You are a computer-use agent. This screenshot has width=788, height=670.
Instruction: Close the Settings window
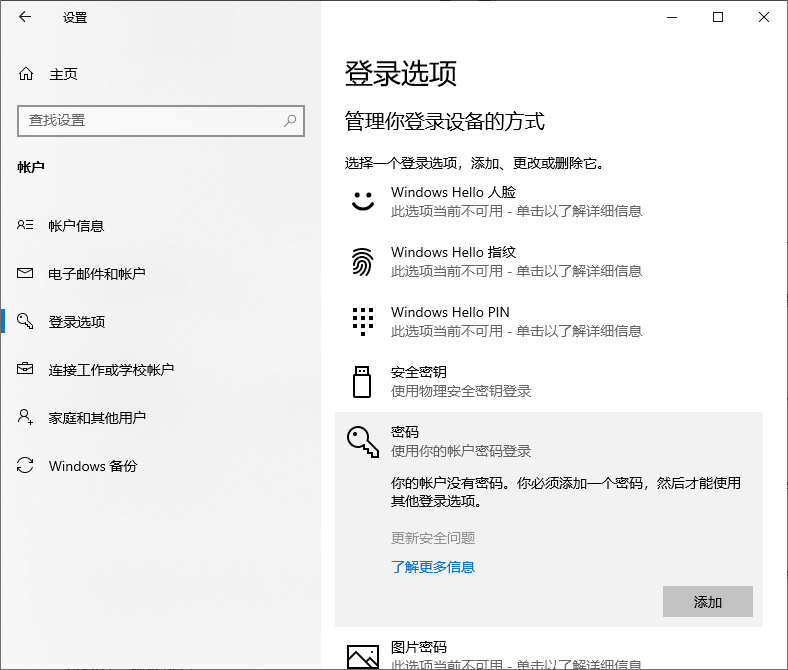[x=764, y=17]
